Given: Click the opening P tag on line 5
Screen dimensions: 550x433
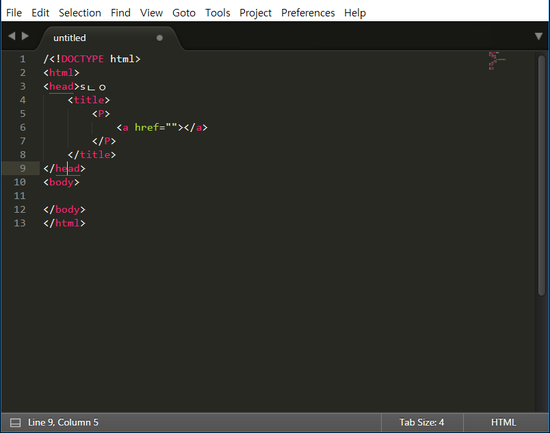Looking at the screenshot, I should [x=101, y=114].
